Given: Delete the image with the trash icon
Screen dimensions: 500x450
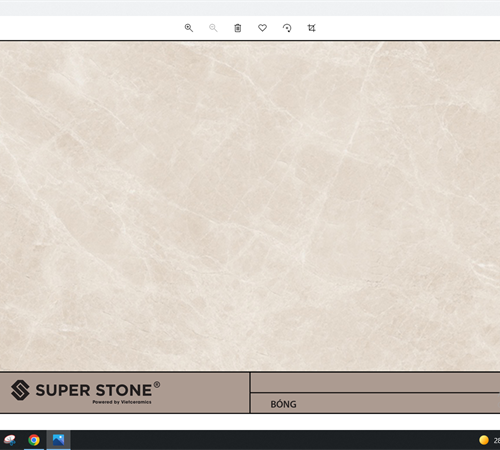Looking at the screenshot, I should tap(238, 28).
